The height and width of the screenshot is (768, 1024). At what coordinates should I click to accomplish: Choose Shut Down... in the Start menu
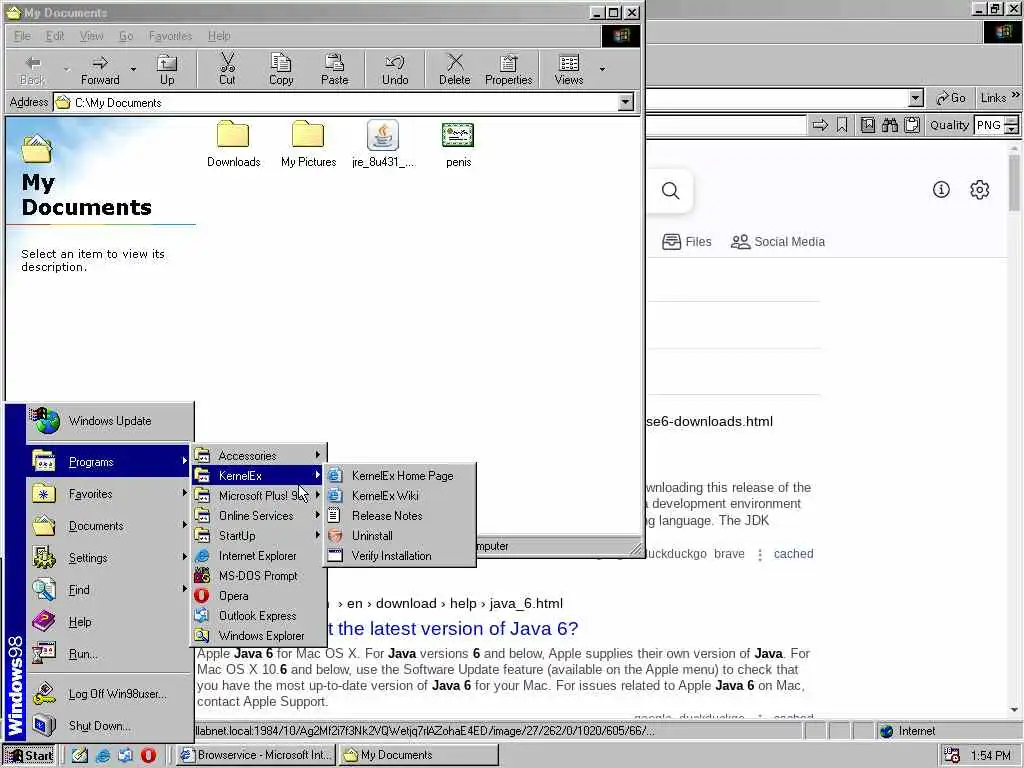pyautogui.click(x=110, y=726)
